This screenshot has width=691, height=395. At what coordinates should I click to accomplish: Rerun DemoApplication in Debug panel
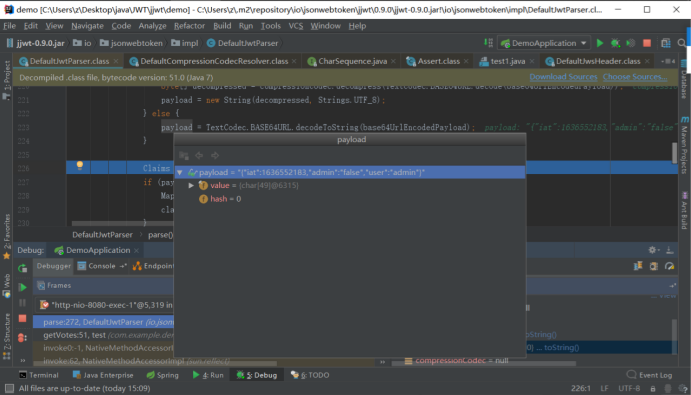[x=22, y=268]
